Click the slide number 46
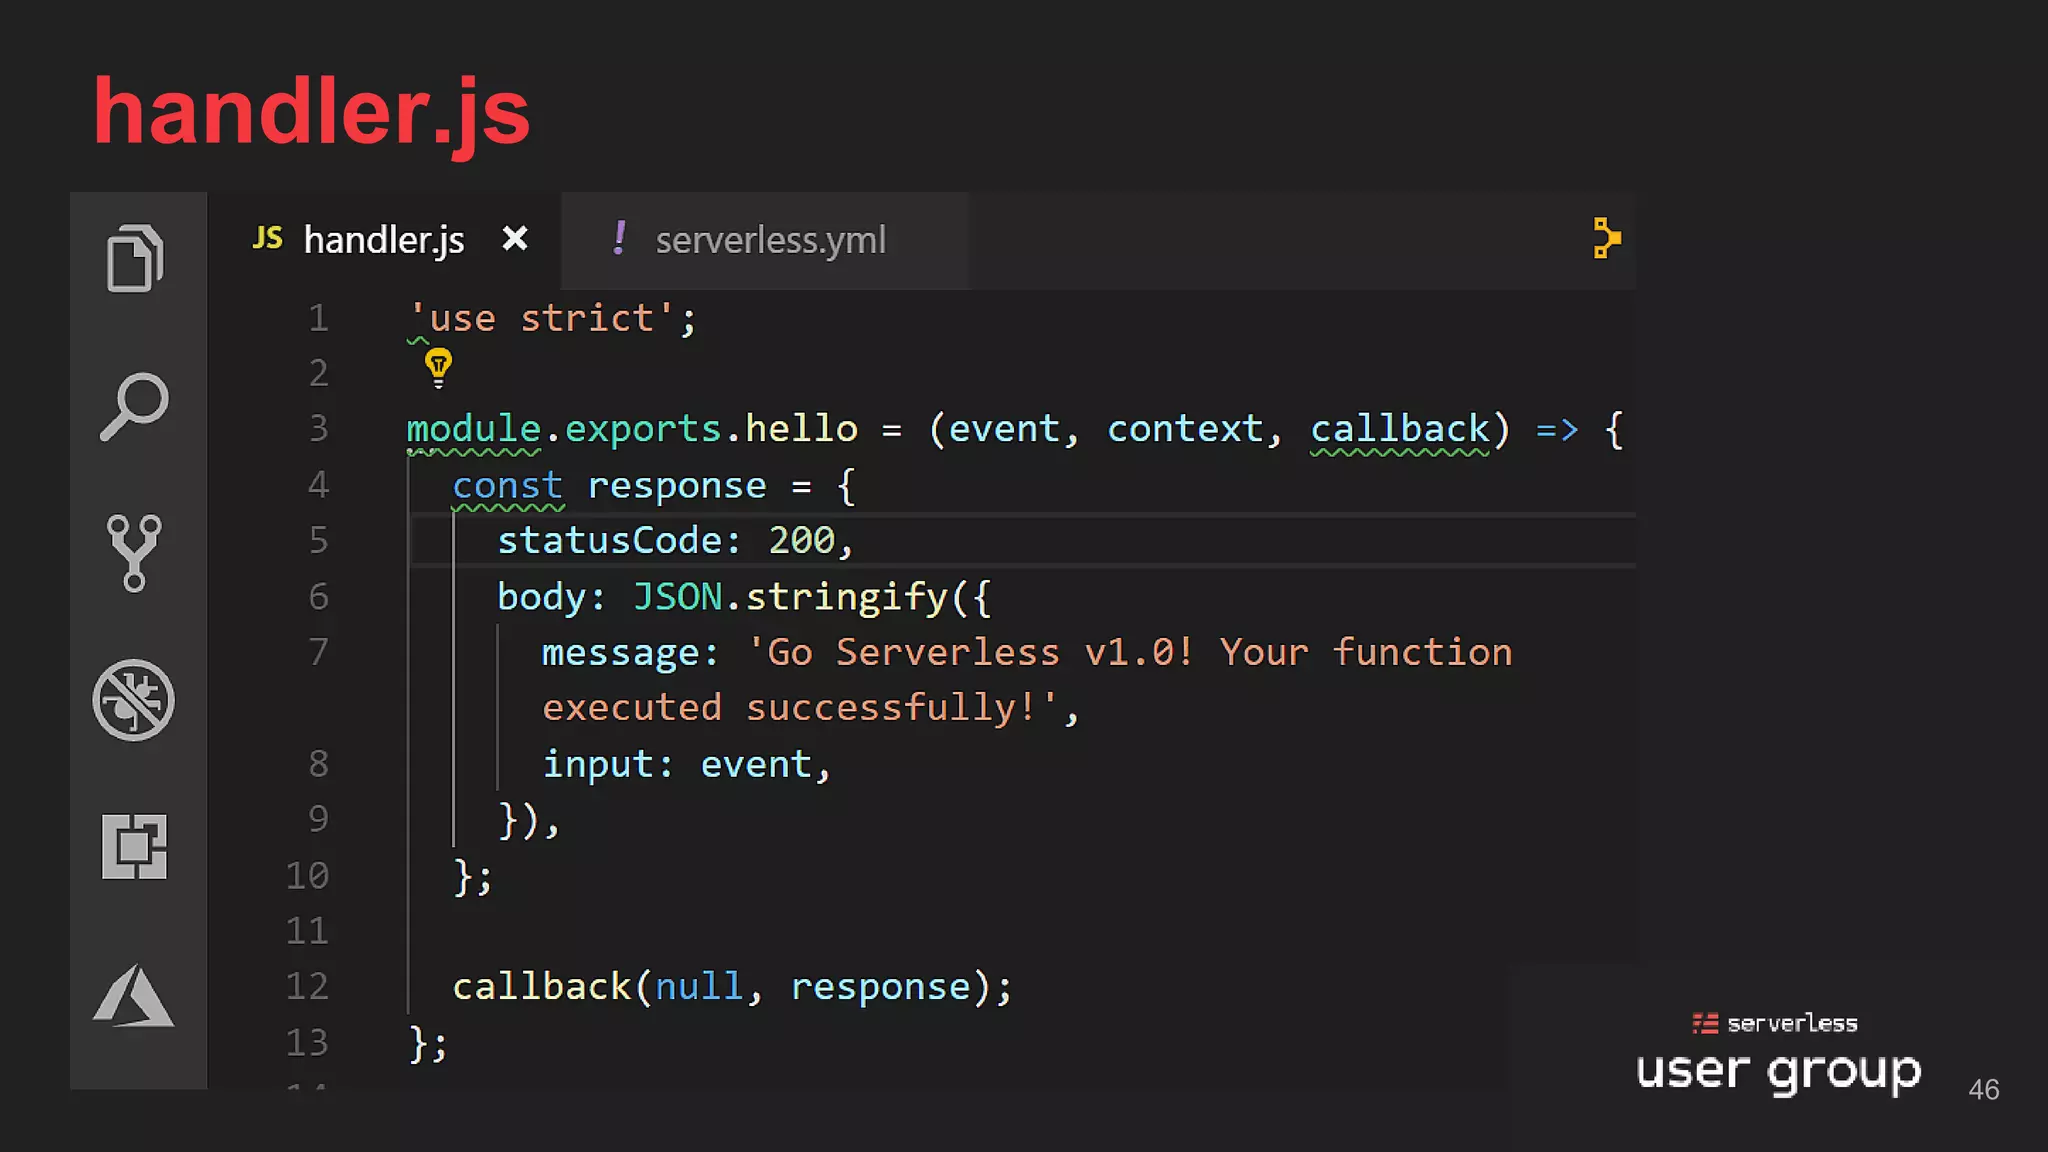Viewport: 2048px width, 1152px height. (1984, 1089)
